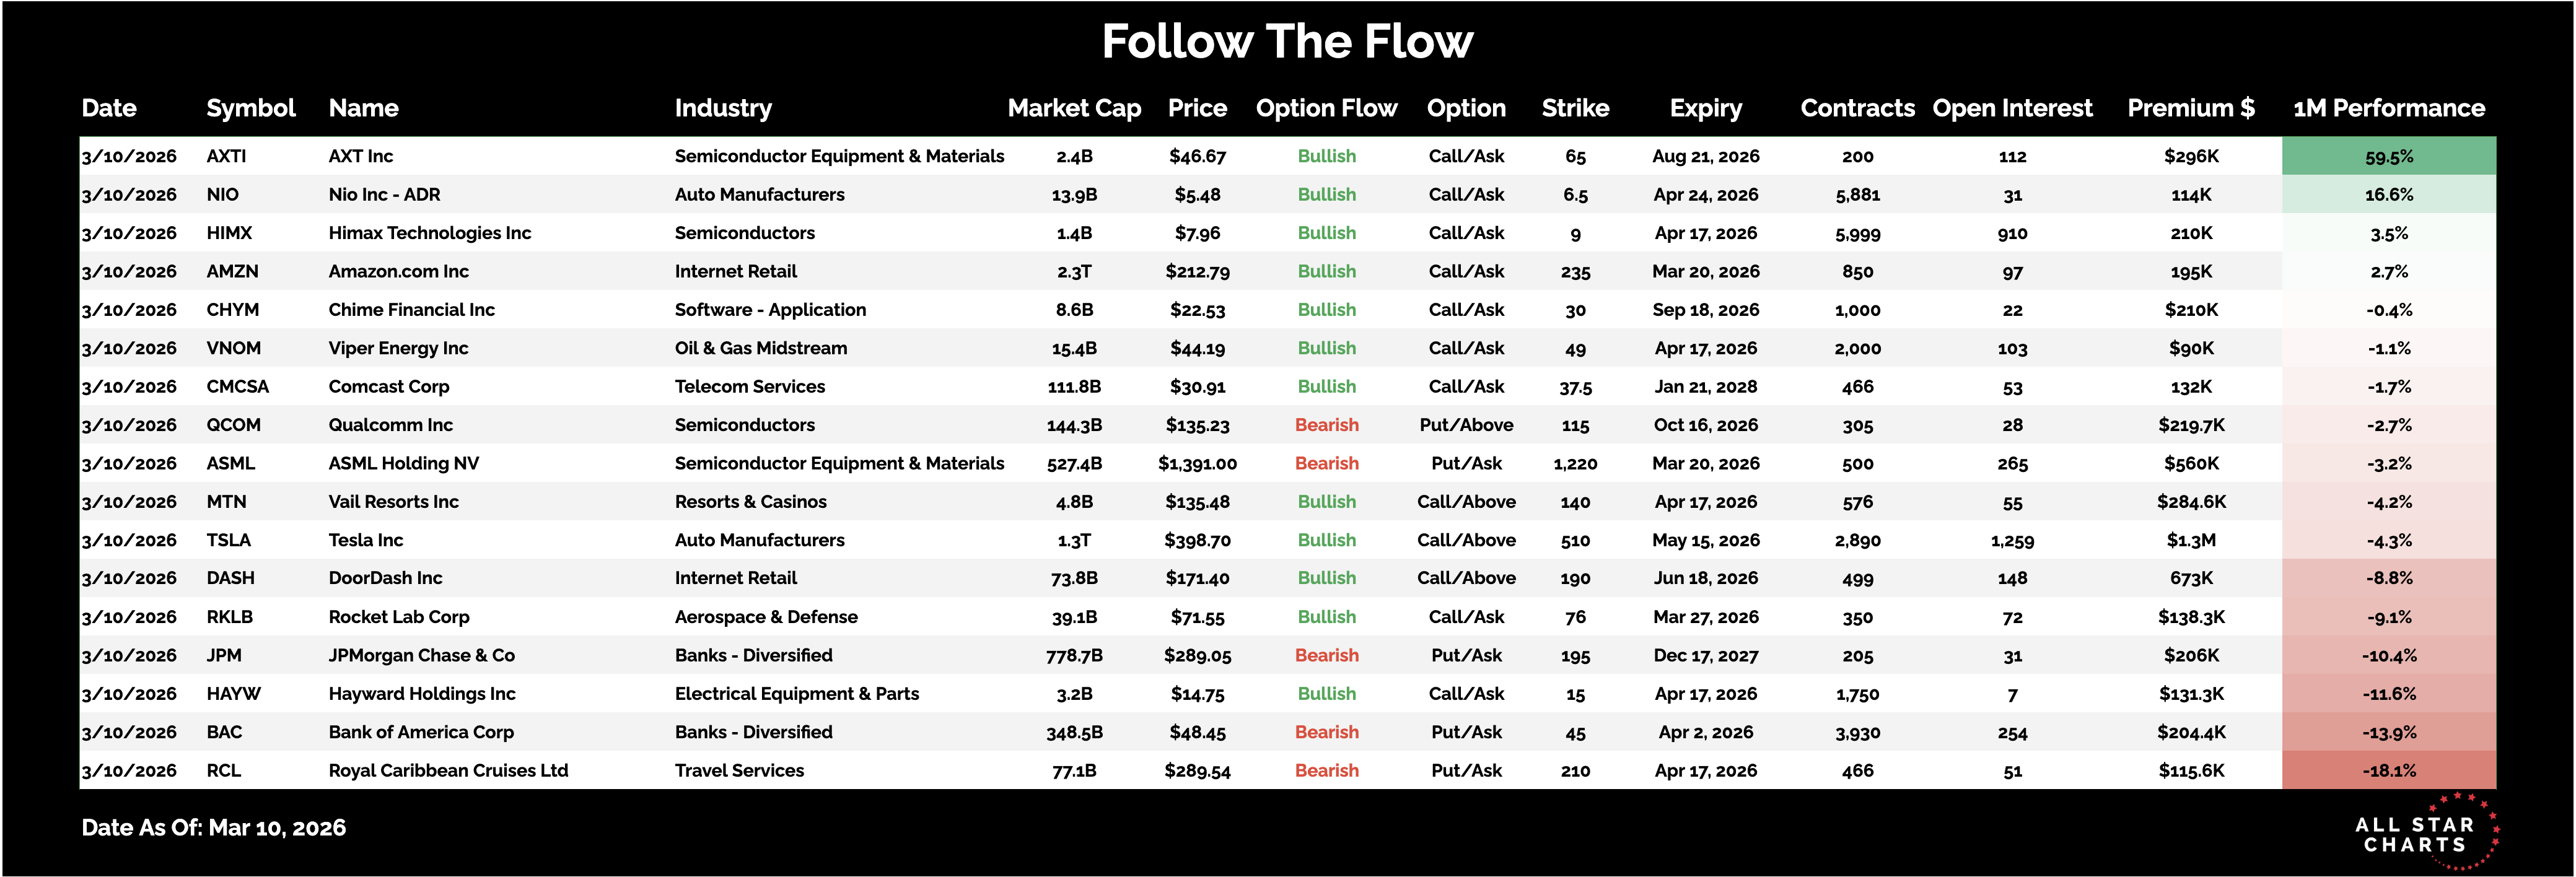
Task: Select the Royal Caribbean Cruises Ltd name
Action: 448,771
